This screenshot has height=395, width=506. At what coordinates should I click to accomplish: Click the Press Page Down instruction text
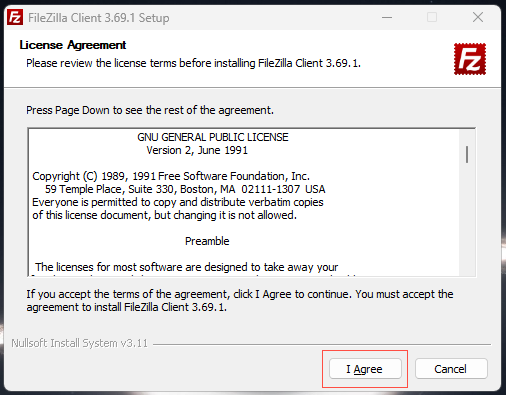click(150, 110)
